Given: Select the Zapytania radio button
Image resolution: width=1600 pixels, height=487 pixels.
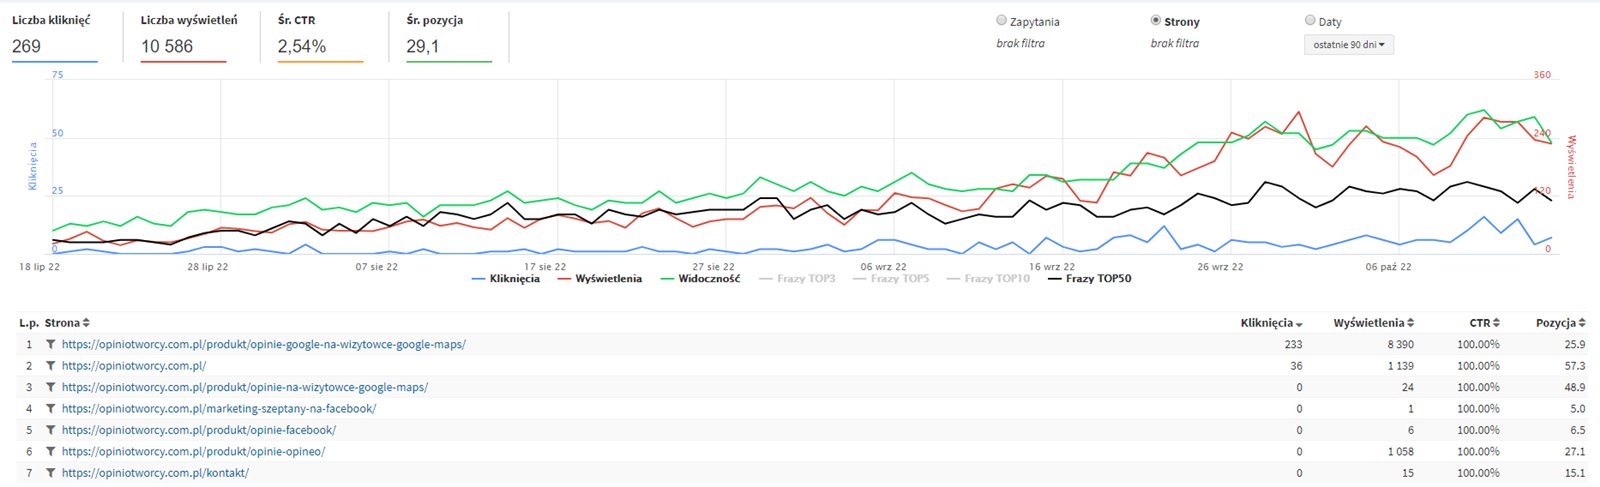Looking at the screenshot, I should click(1002, 21).
